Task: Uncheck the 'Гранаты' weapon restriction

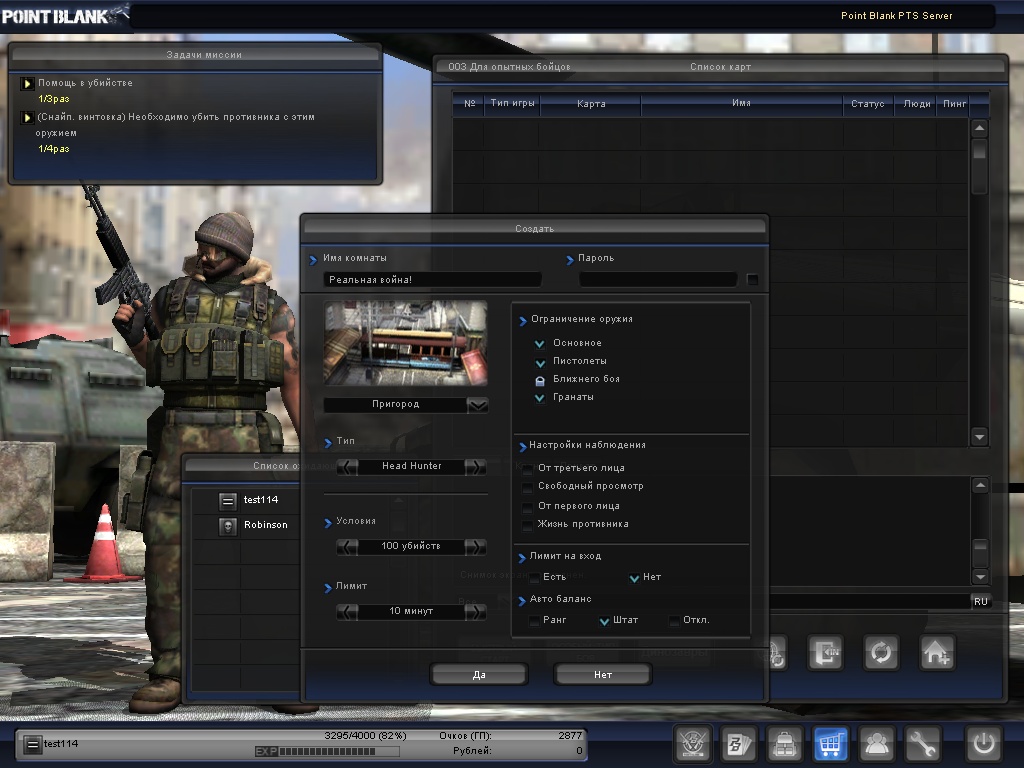Action: click(x=540, y=397)
